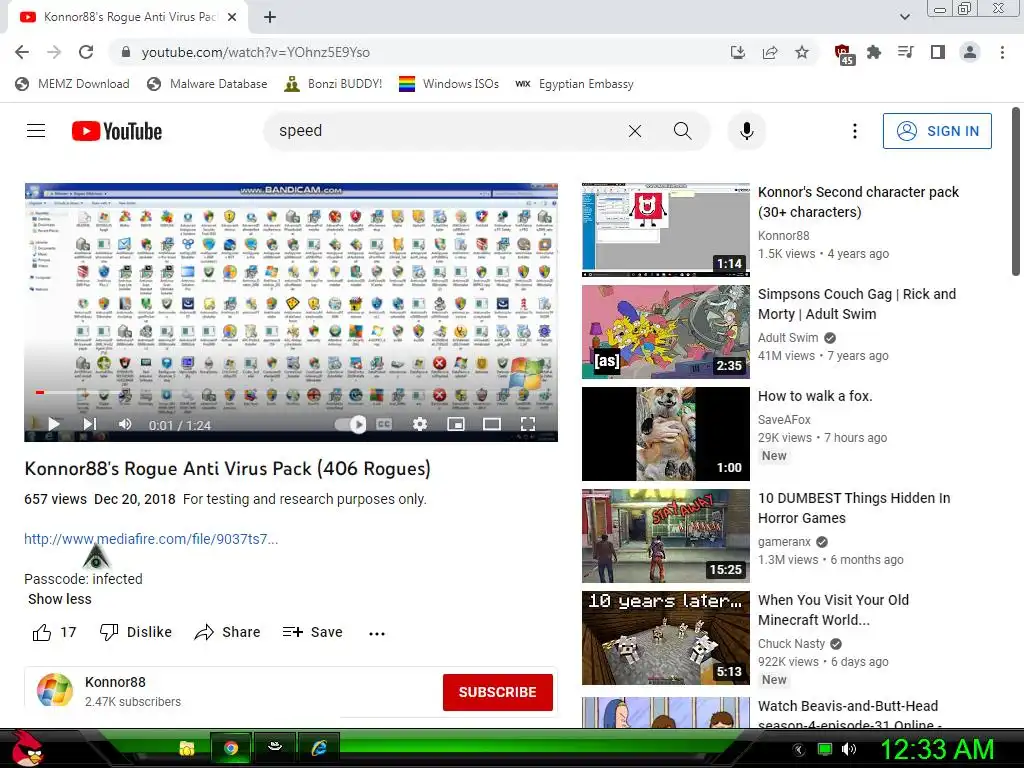Seek on the video progress bar

click(291, 392)
